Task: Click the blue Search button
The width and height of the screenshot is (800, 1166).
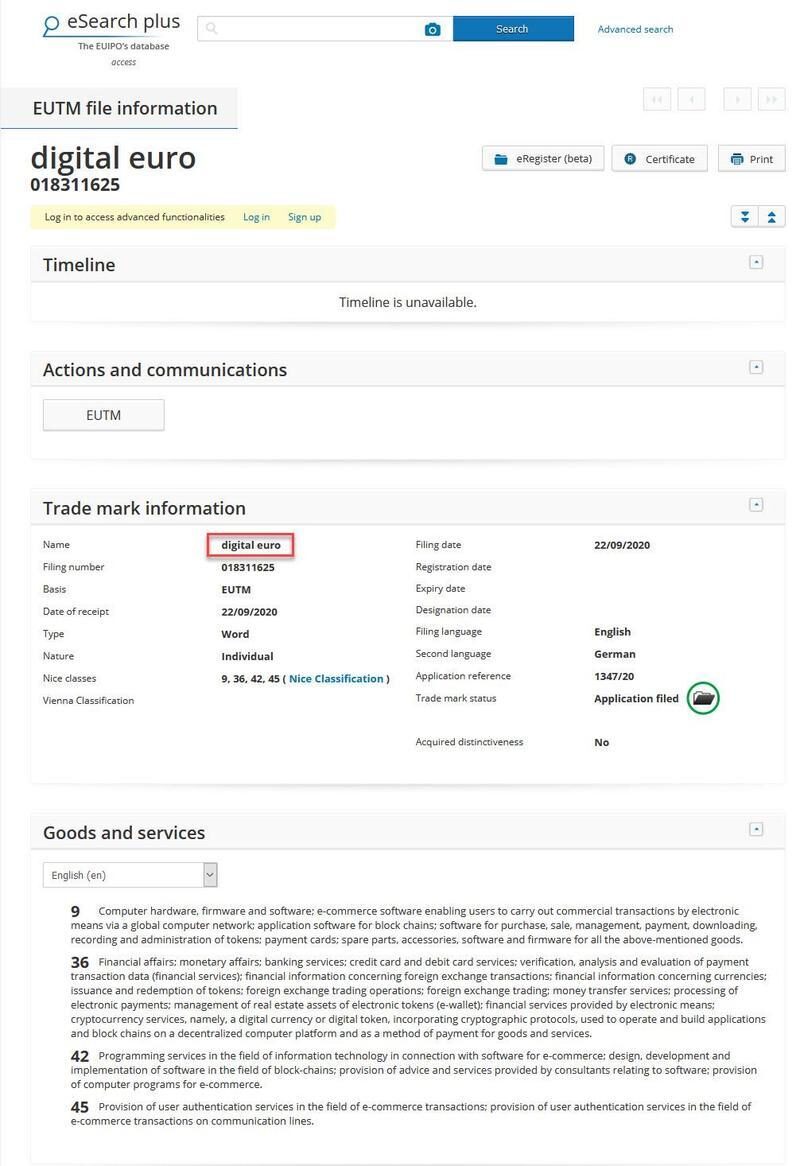Action: [x=513, y=29]
